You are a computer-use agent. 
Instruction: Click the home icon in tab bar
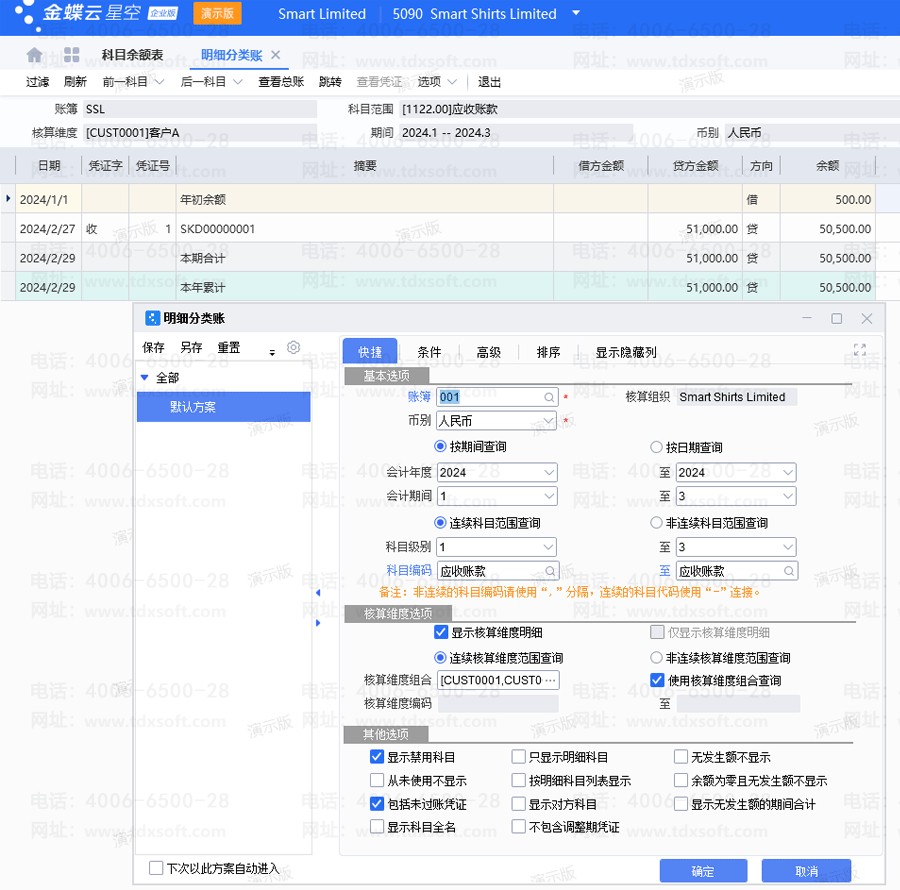click(x=35, y=55)
